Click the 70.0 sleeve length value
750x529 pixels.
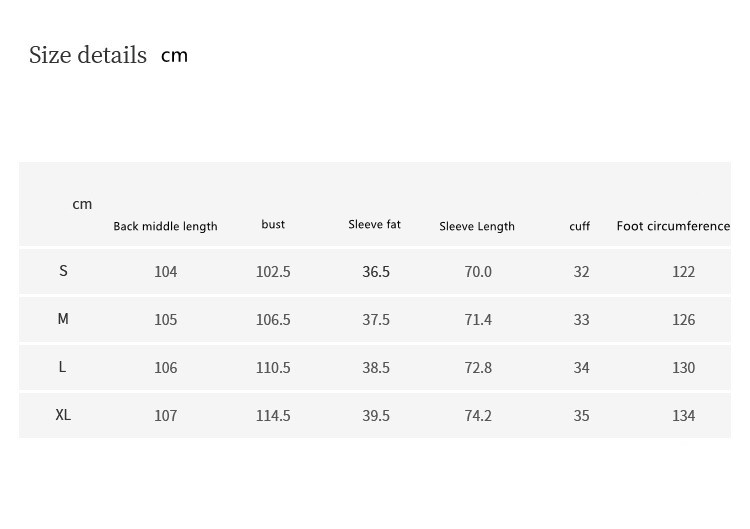(x=478, y=271)
